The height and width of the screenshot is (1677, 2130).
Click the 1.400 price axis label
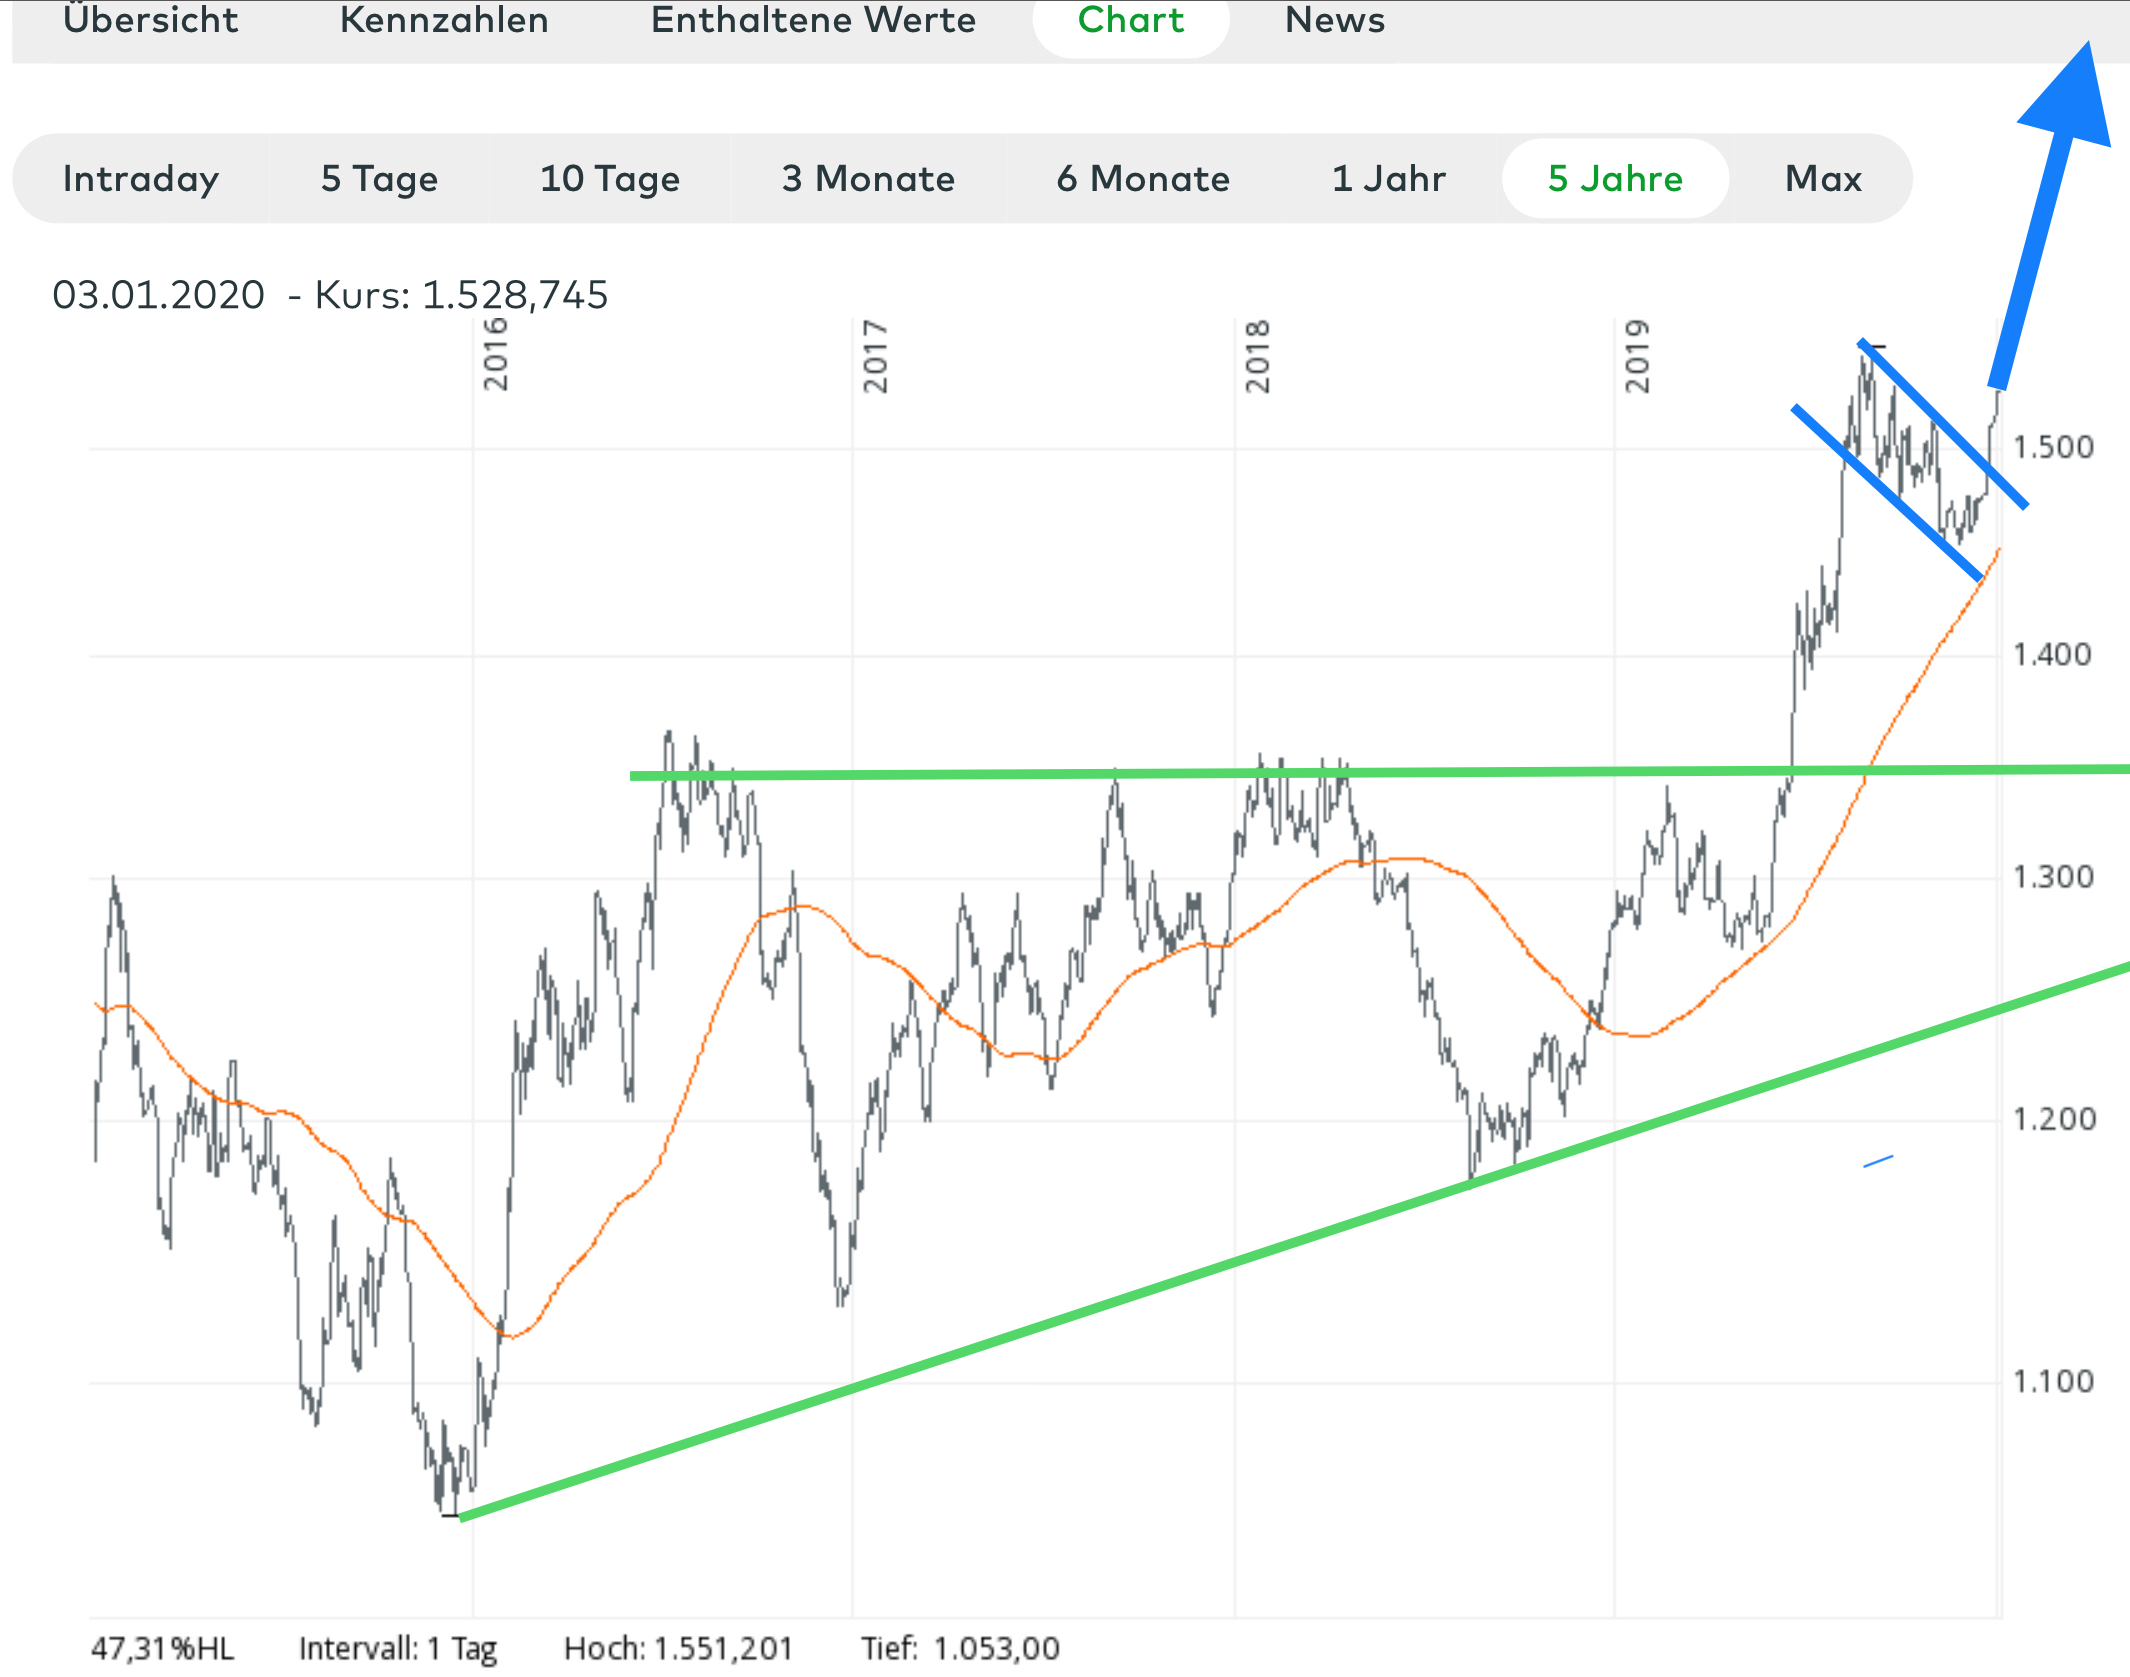[x=2051, y=655]
